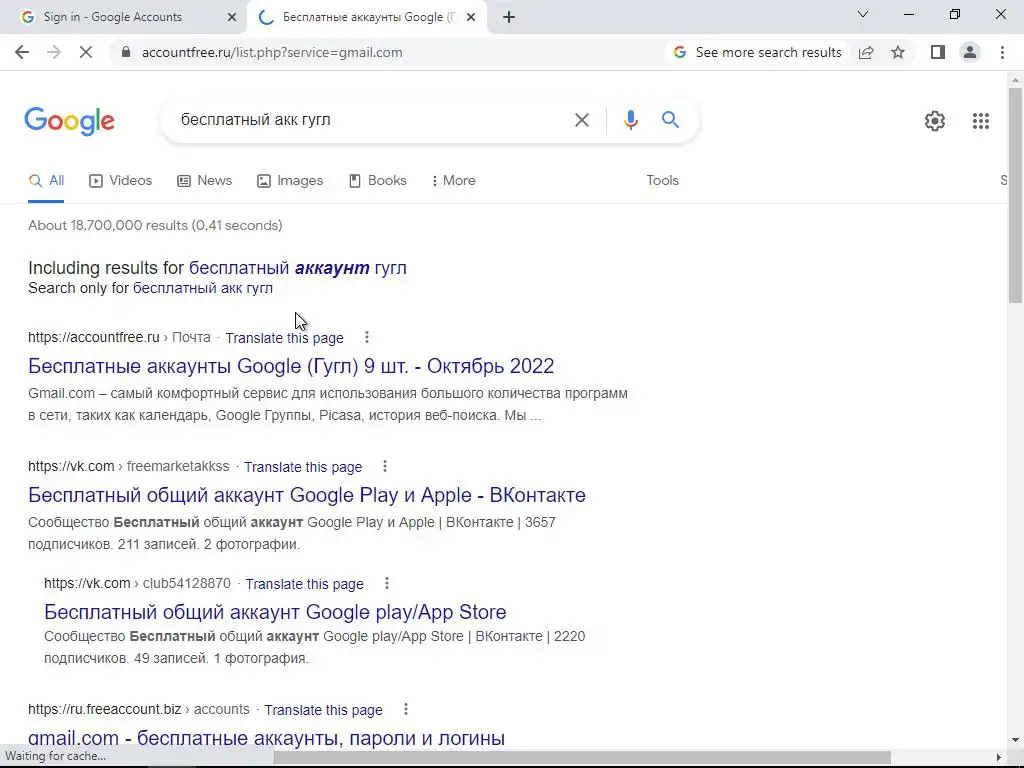
Task: Search only for бесплатный акк гугл
Action: pos(203,288)
